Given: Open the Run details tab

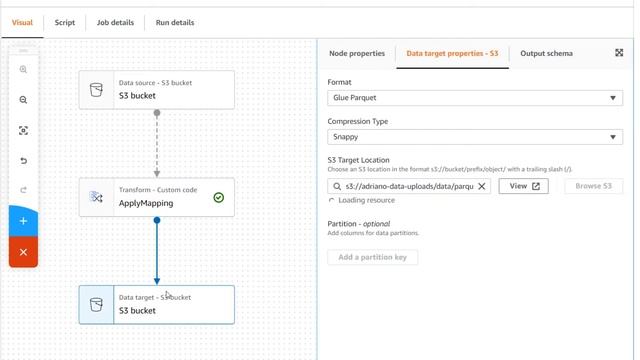Looking at the screenshot, I should coord(175,22).
